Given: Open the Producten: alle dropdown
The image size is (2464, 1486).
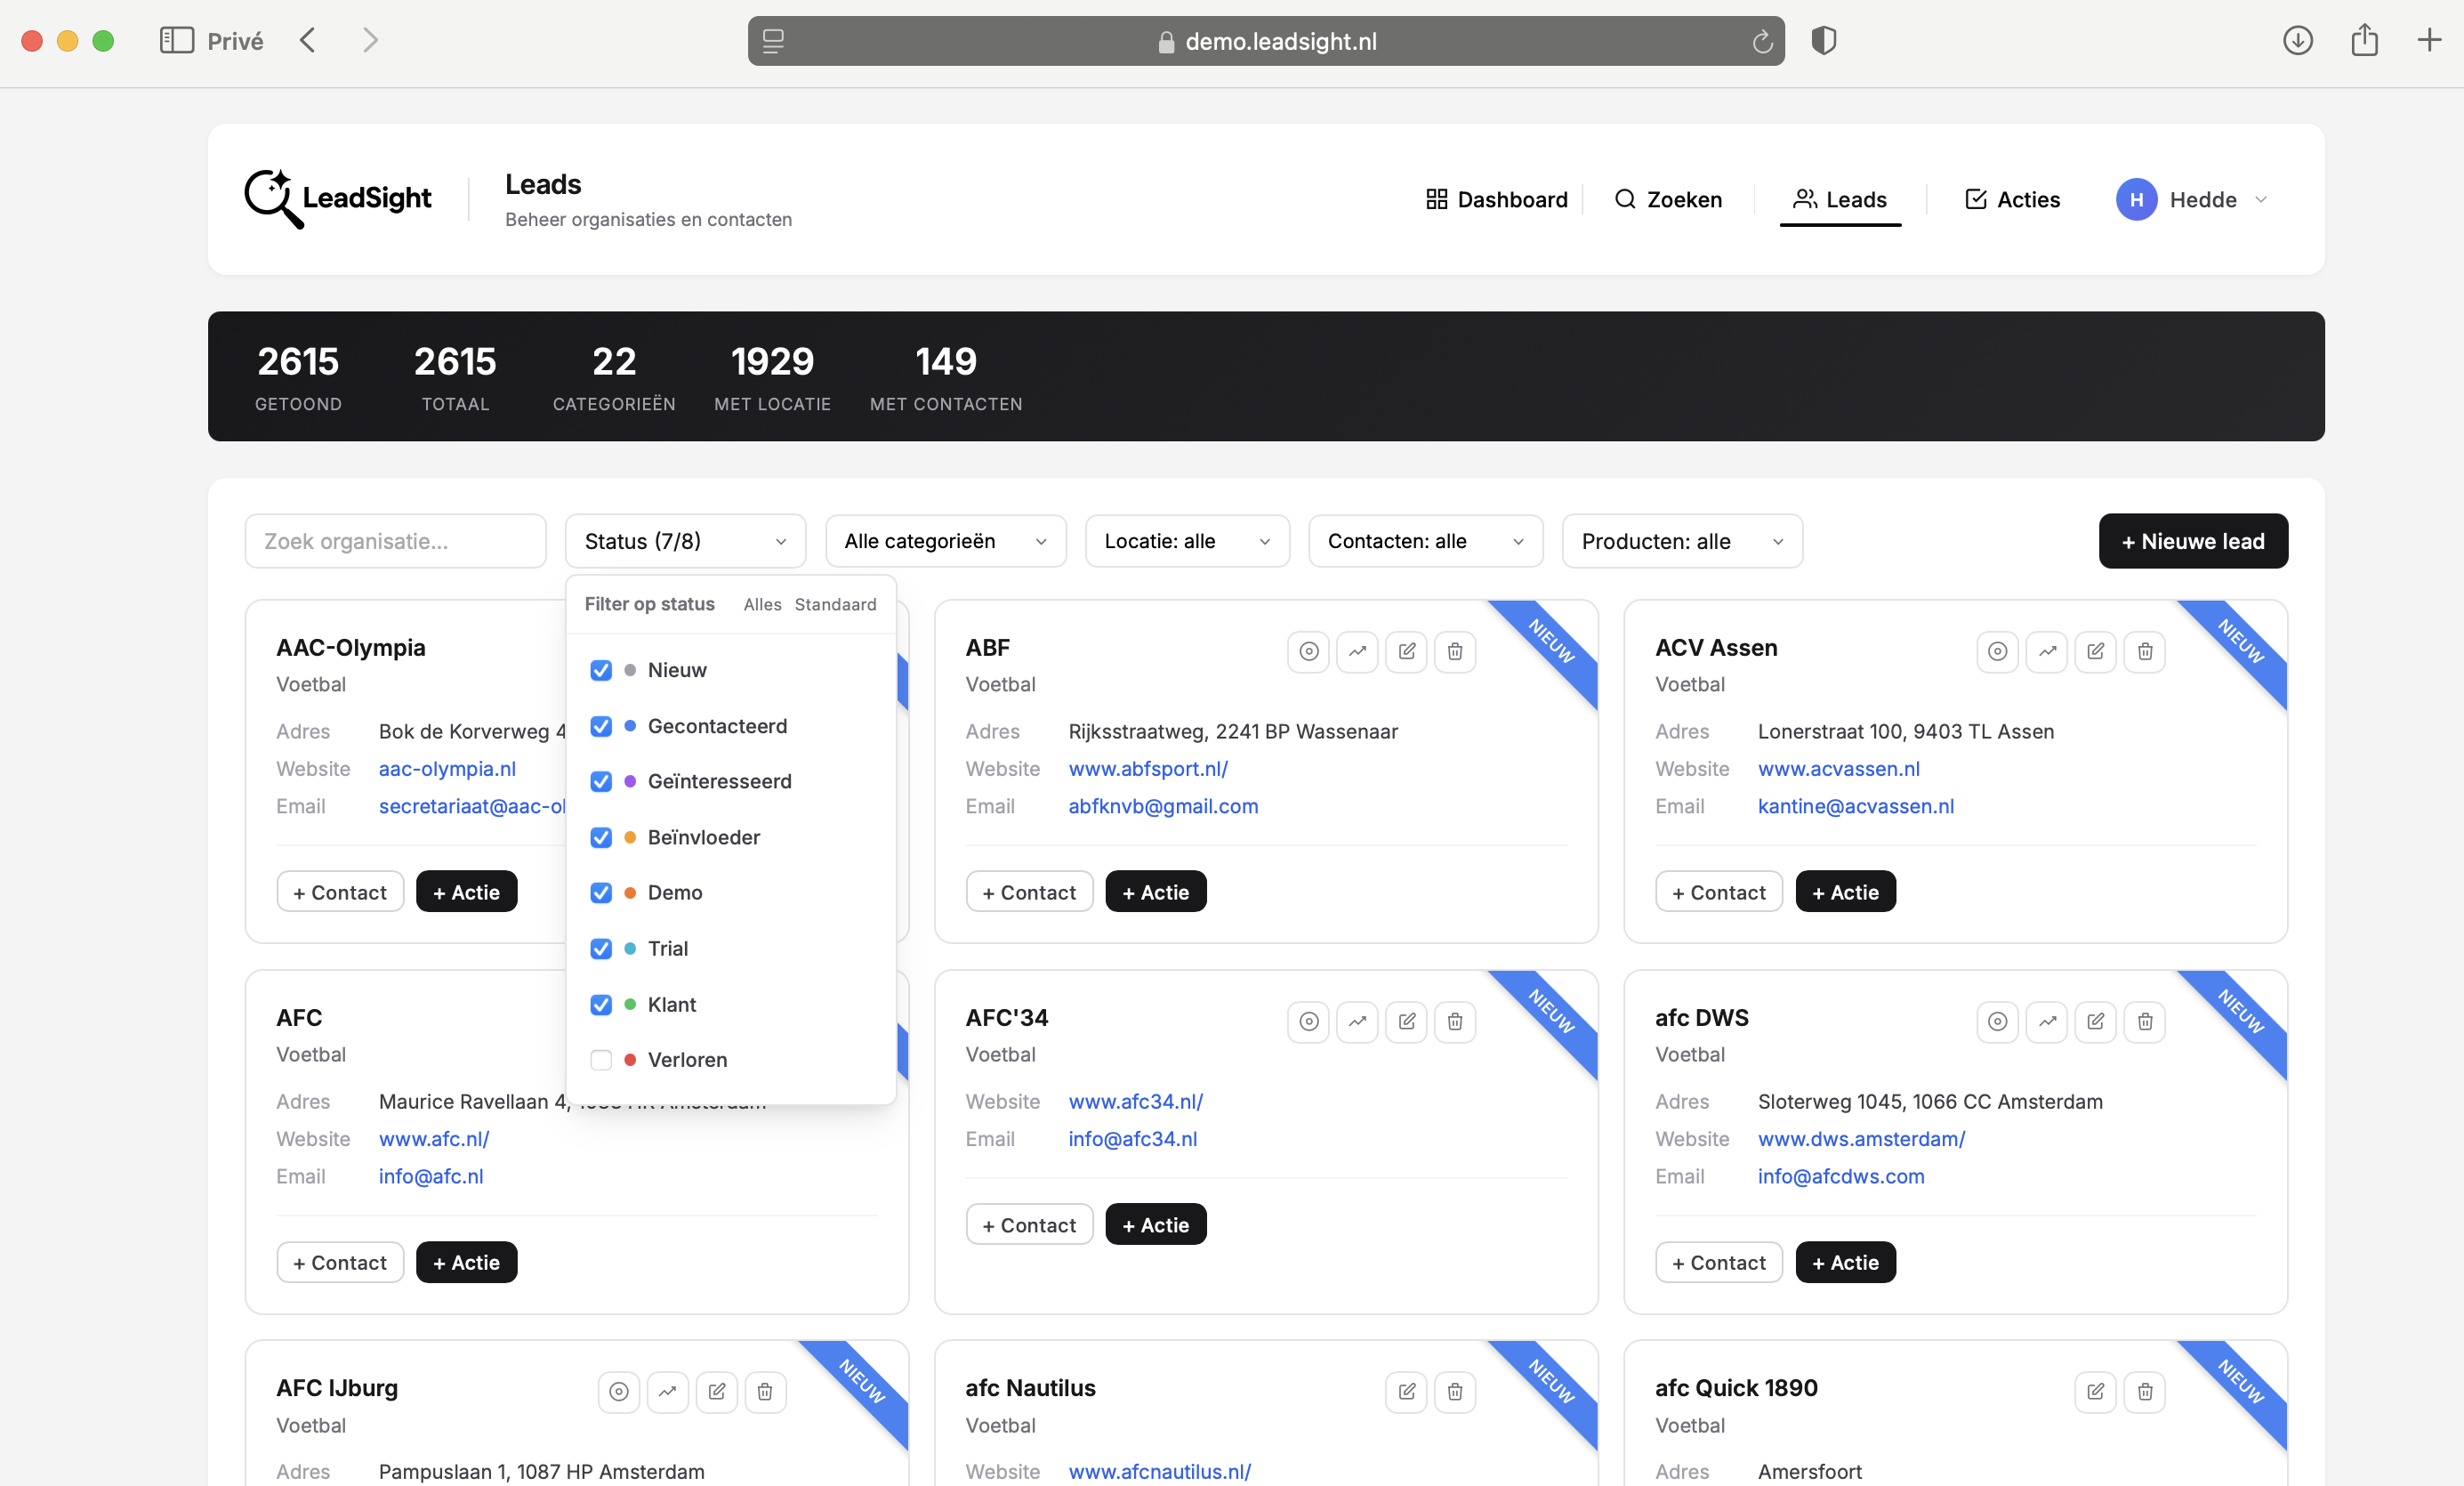Looking at the screenshot, I should pos(1681,541).
